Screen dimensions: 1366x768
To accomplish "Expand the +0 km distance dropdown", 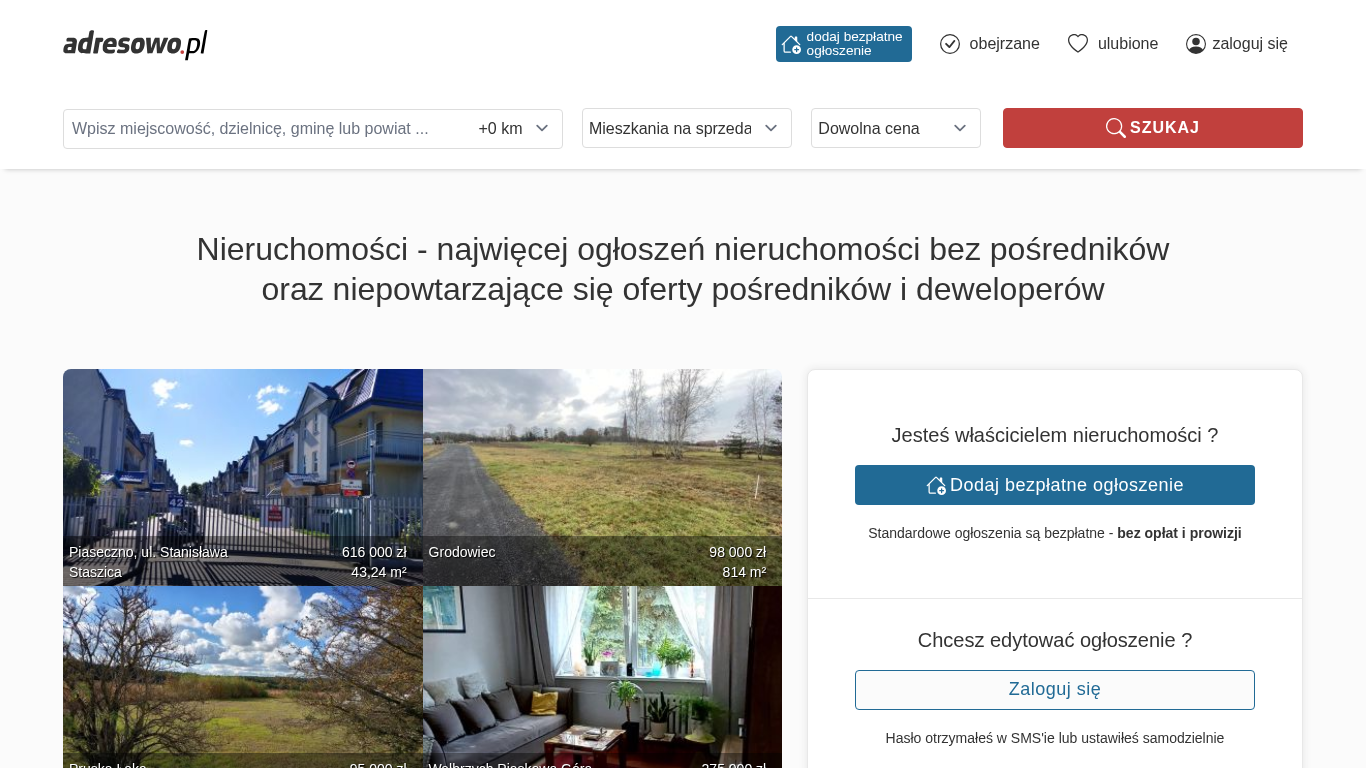I will click(514, 128).
